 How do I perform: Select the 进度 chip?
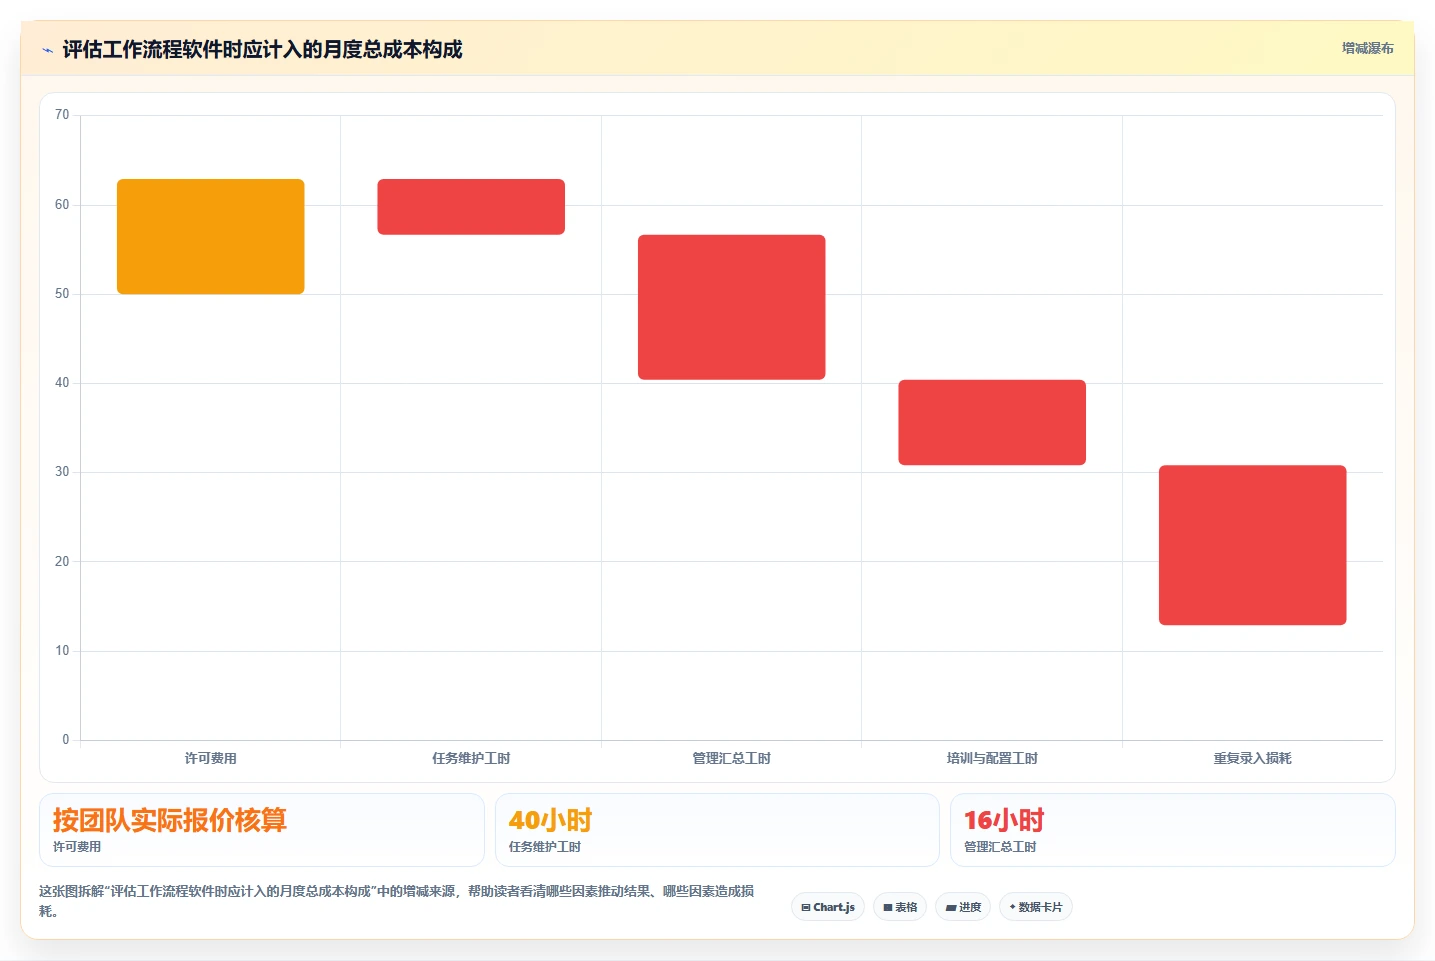pos(963,907)
